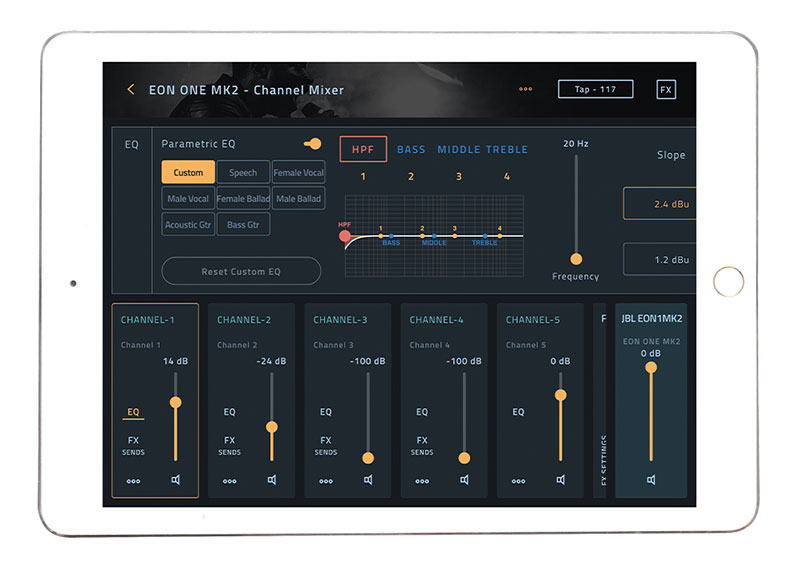
Task: Click the Channel-1 volume fader knob
Action: pyautogui.click(x=176, y=402)
